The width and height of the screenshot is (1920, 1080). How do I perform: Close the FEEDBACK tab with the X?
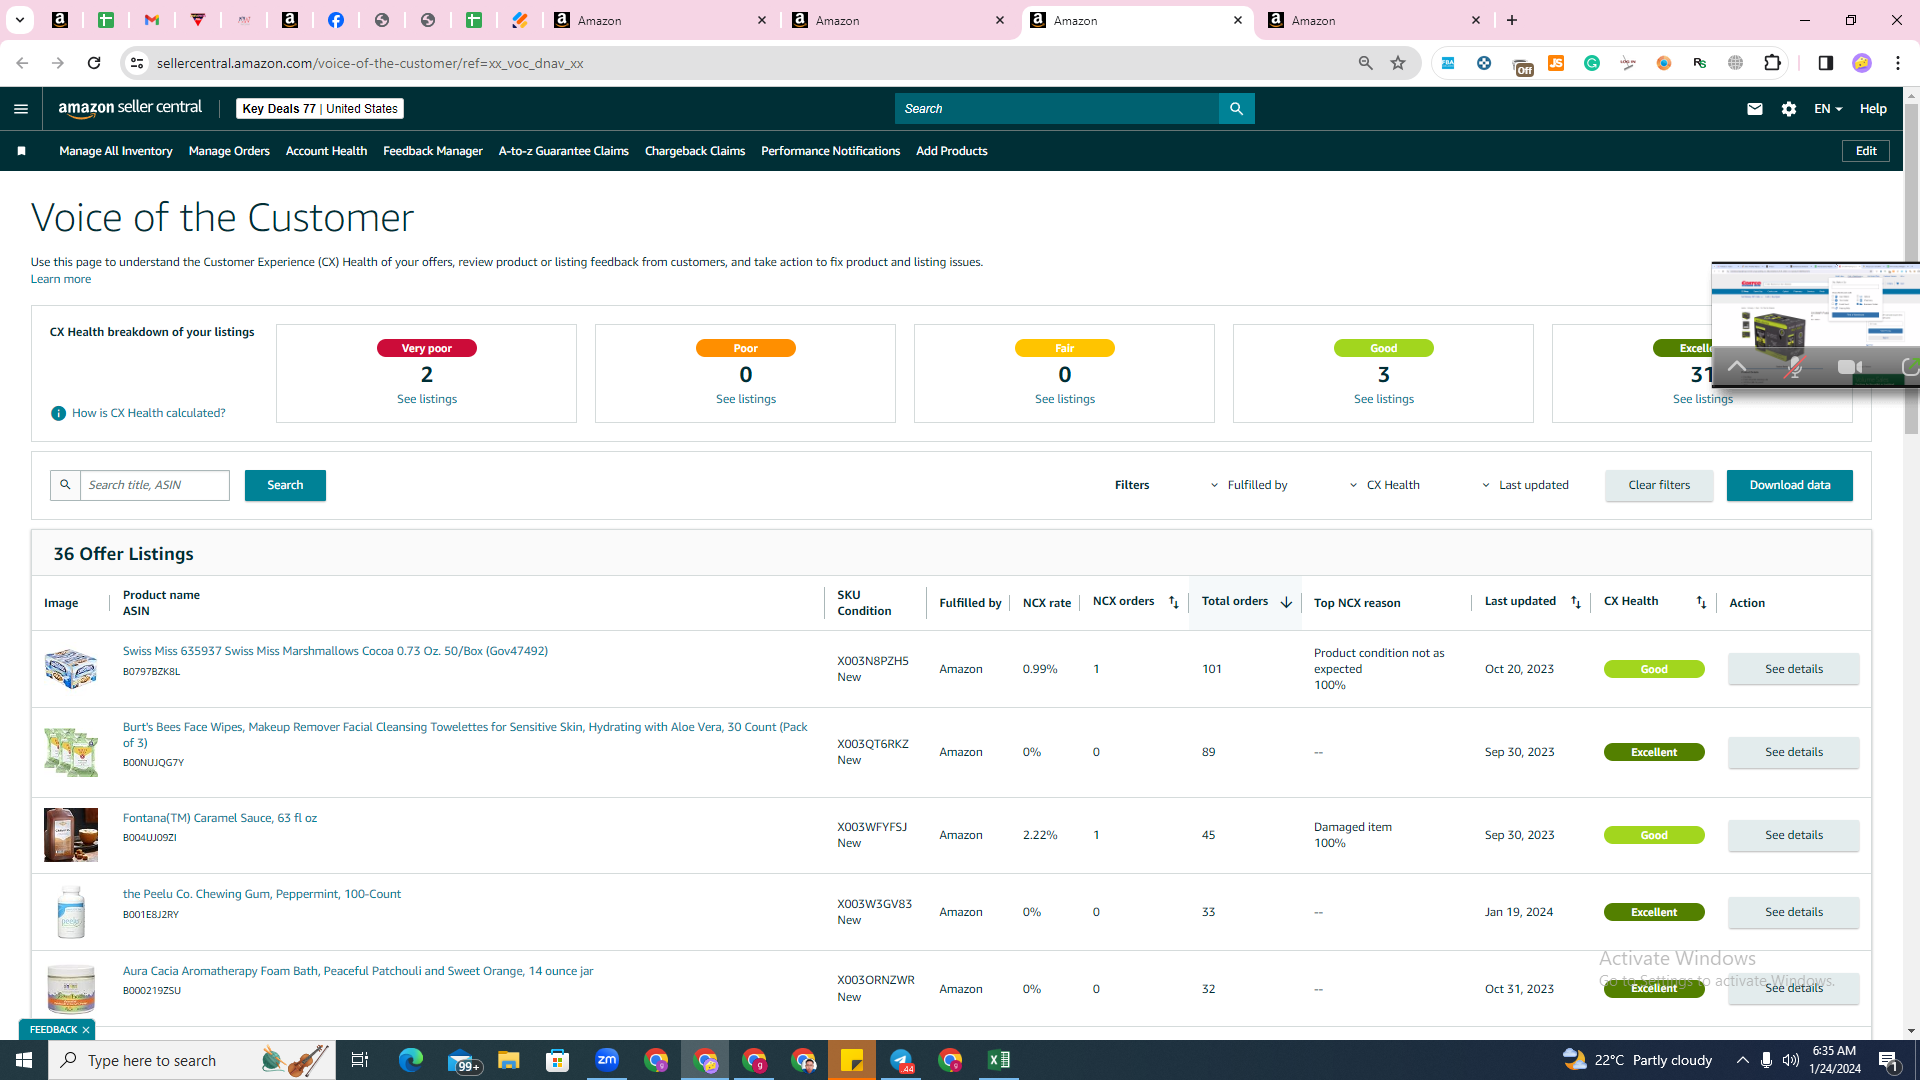(x=86, y=1030)
